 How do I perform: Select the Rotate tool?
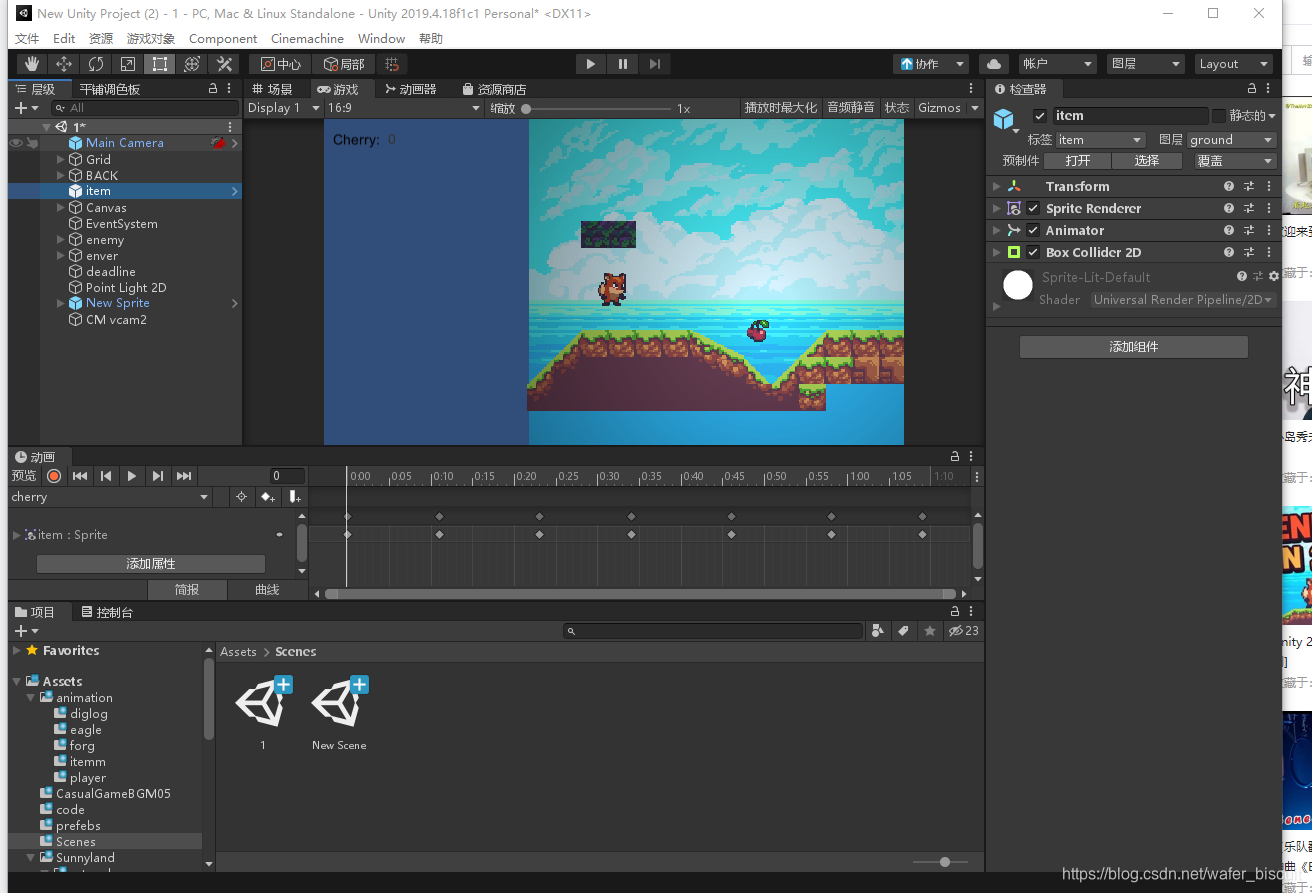click(x=96, y=64)
